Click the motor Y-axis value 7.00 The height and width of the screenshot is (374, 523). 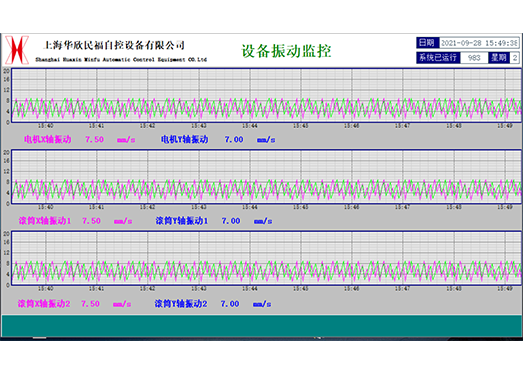coord(234,139)
